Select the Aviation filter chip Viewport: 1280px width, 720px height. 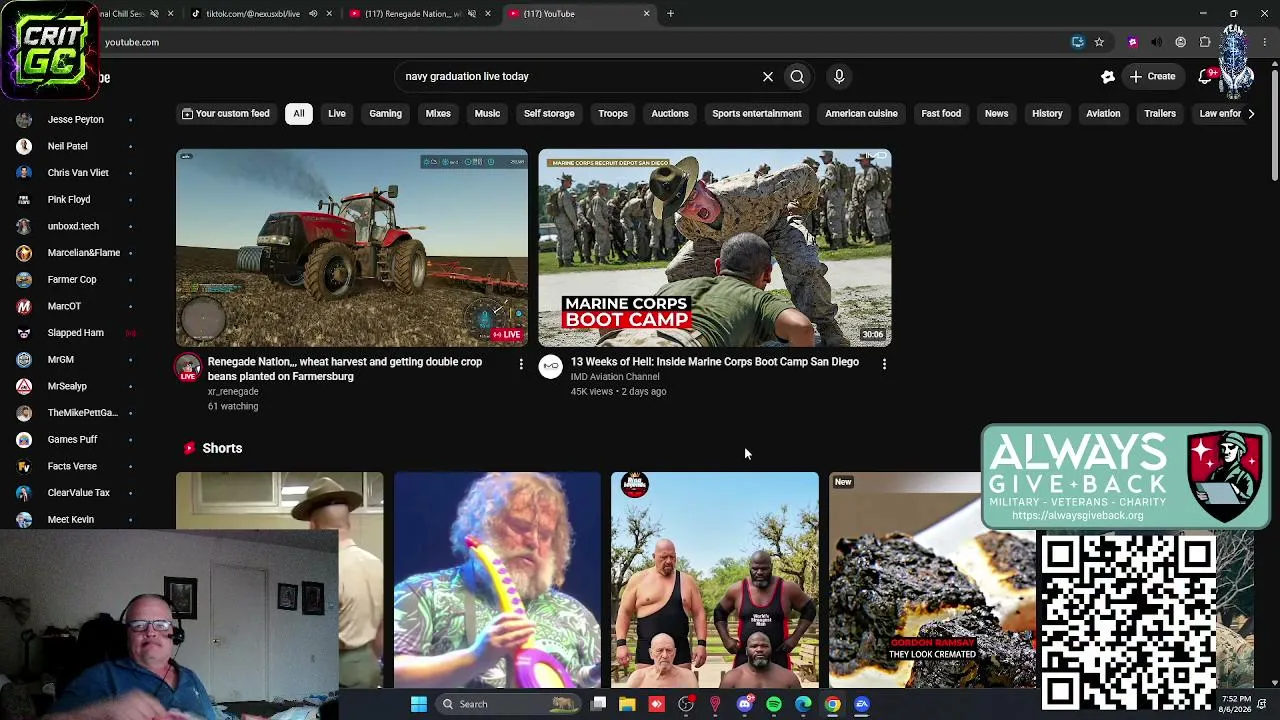tap(1103, 114)
